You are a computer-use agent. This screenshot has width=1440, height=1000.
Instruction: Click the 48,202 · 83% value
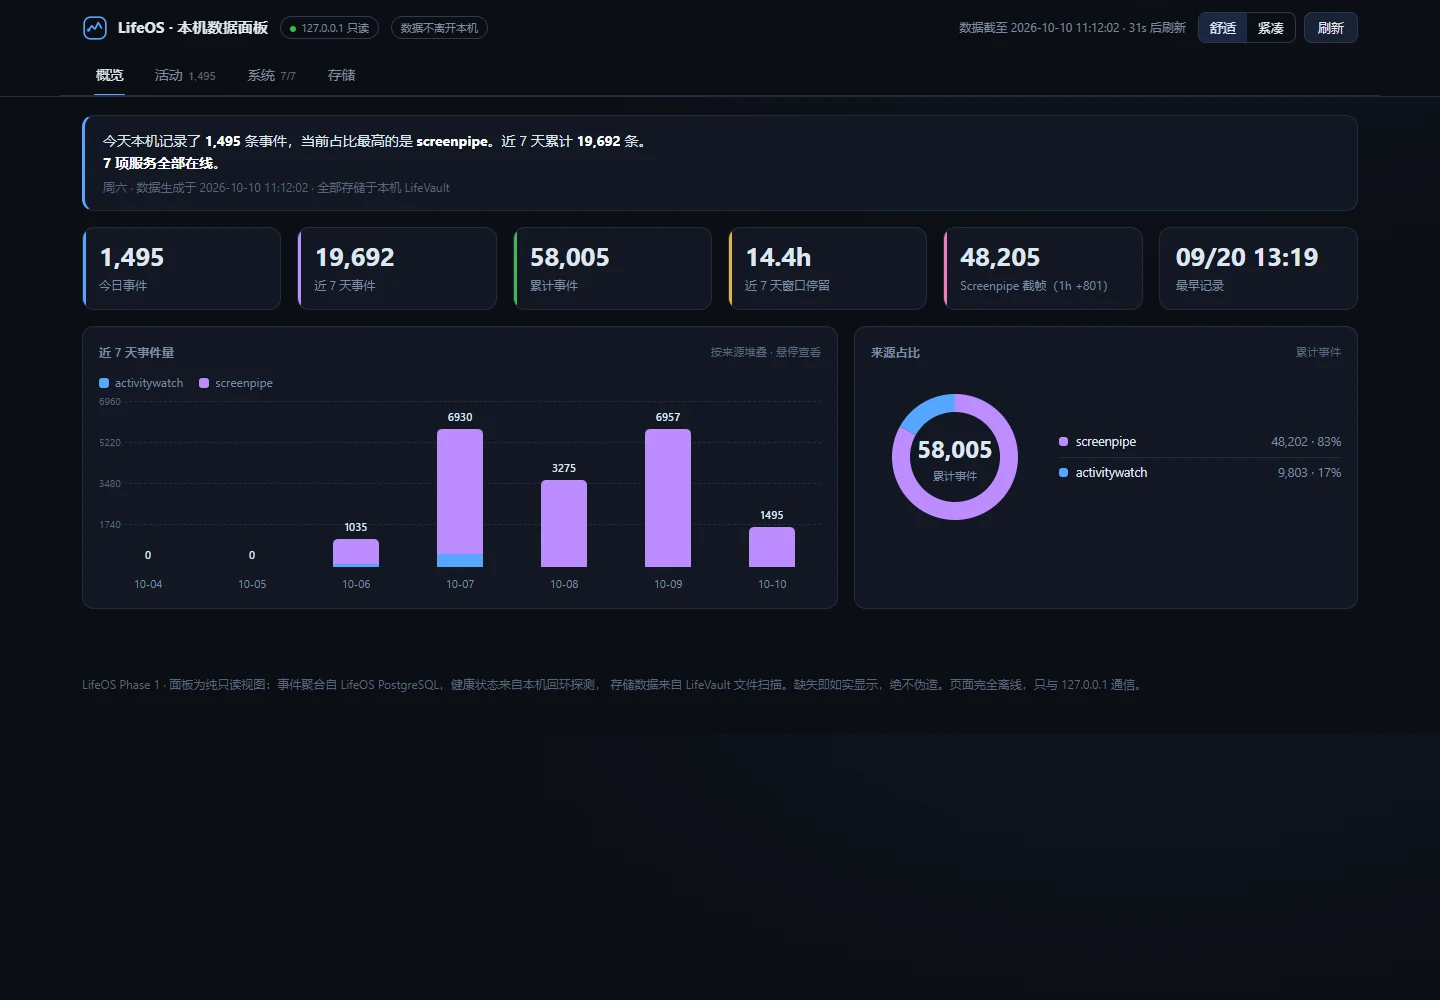(1306, 442)
